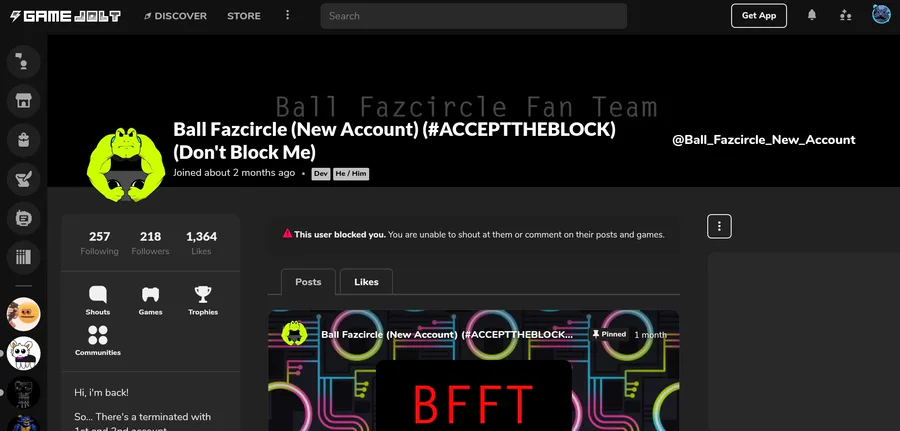Open the storefront icon in the sidebar

click(24, 101)
